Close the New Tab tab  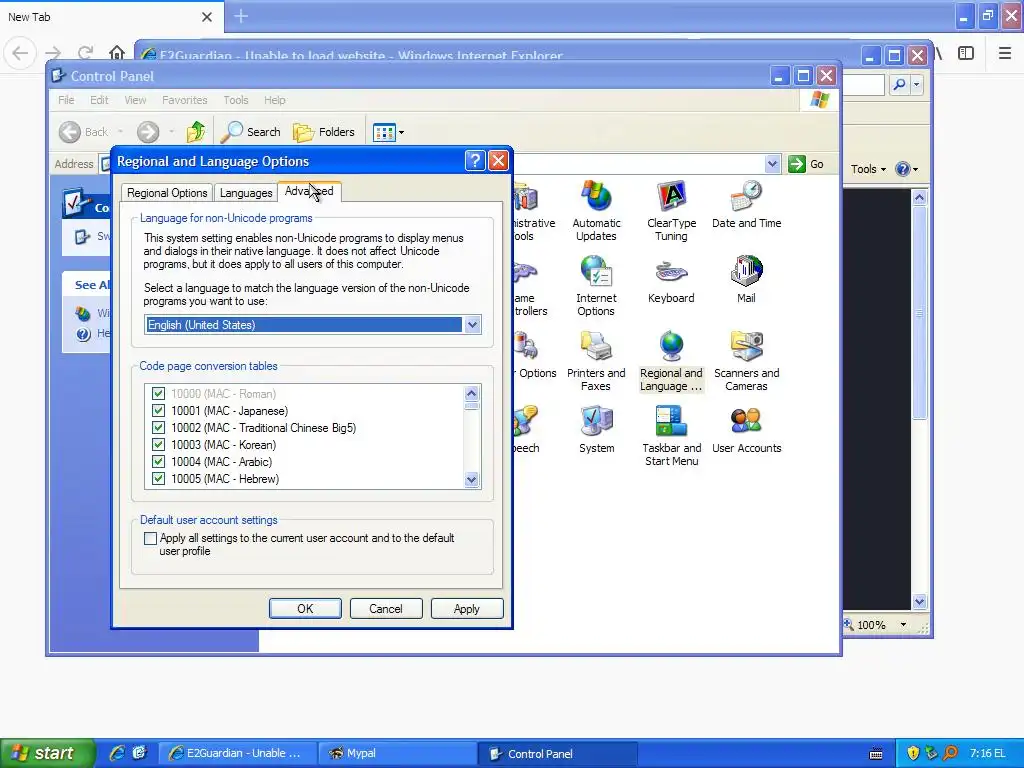[x=207, y=17]
